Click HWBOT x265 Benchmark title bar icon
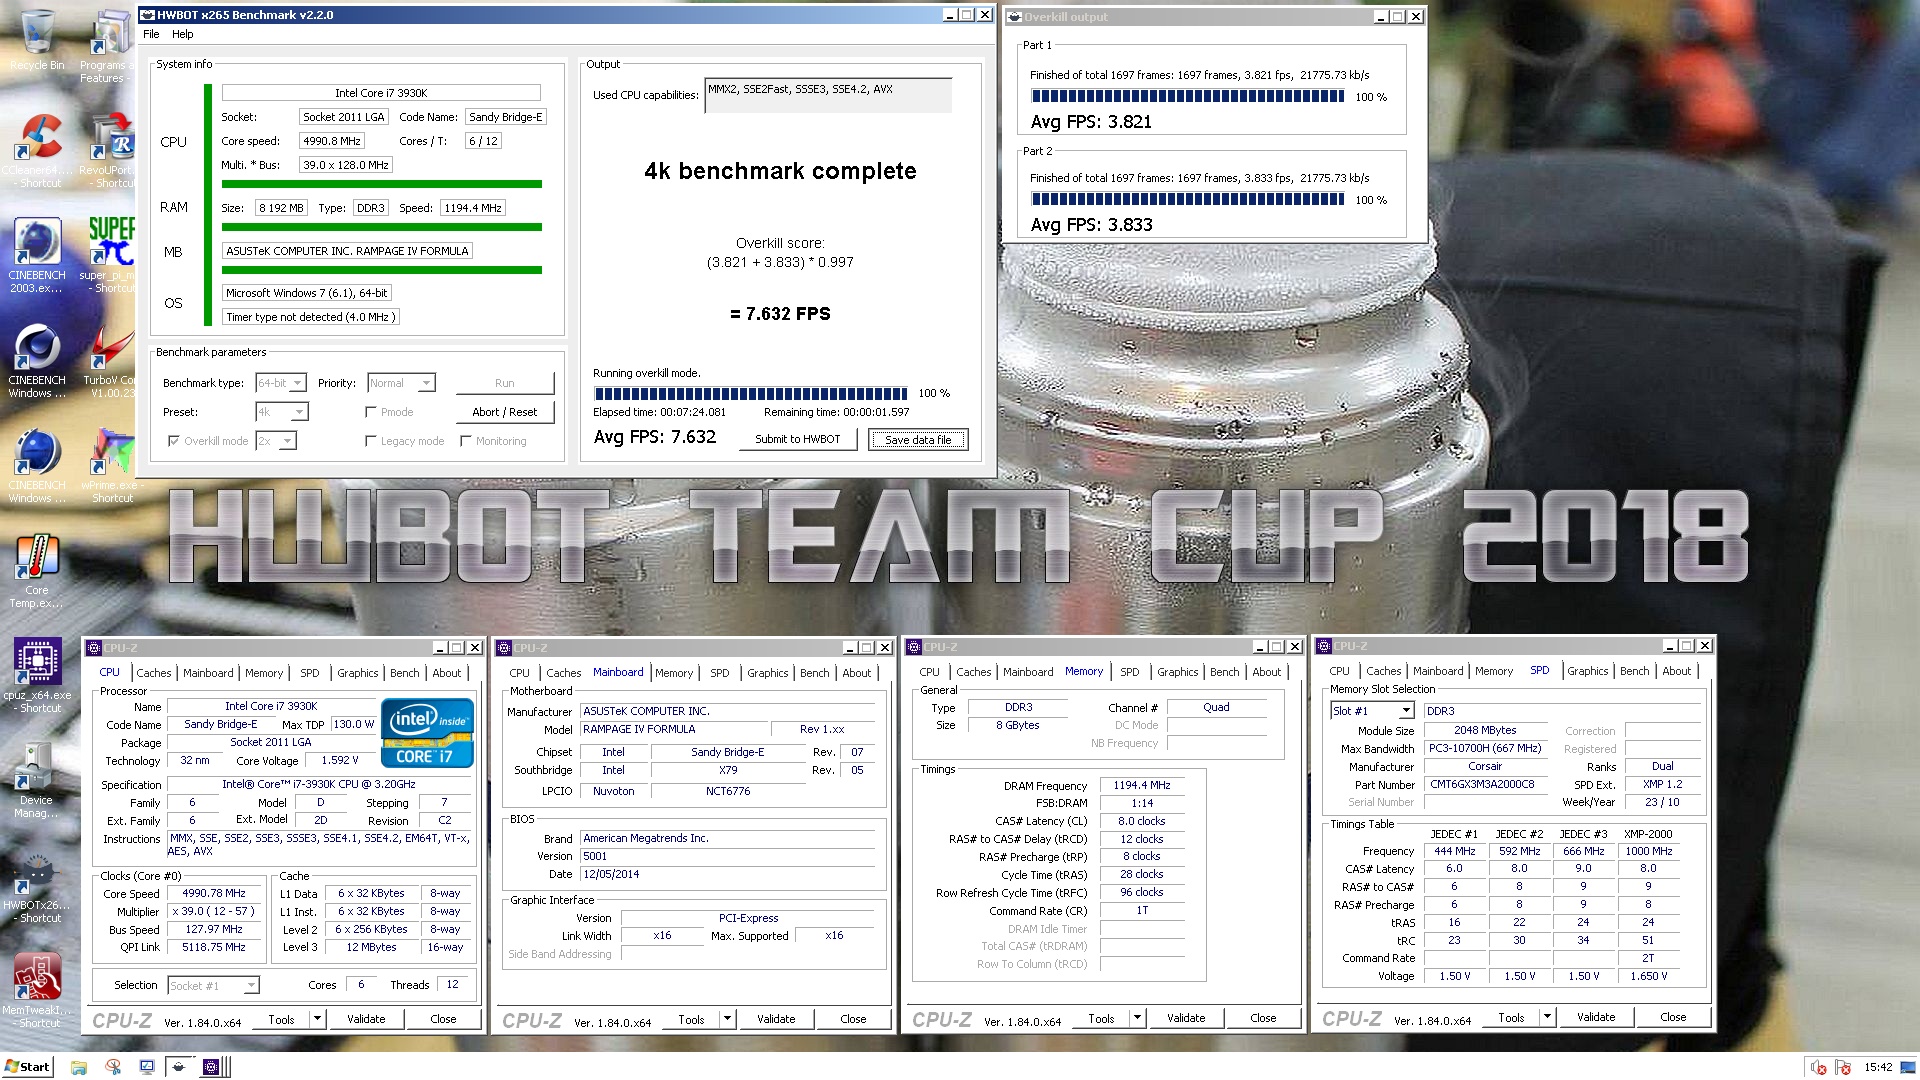This screenshot has width=1920, height=1080. click(148, 15)
